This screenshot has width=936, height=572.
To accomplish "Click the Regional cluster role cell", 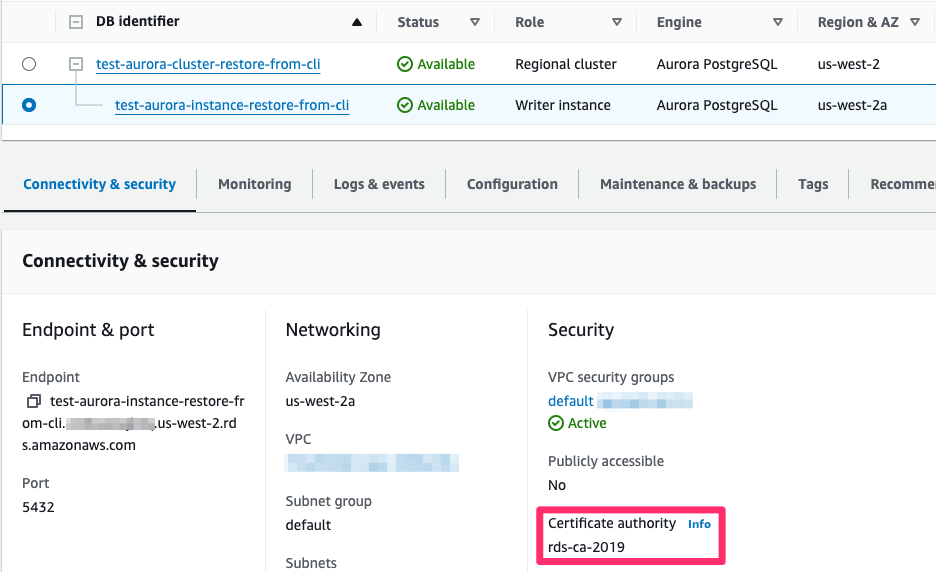I will click(566, 64).
